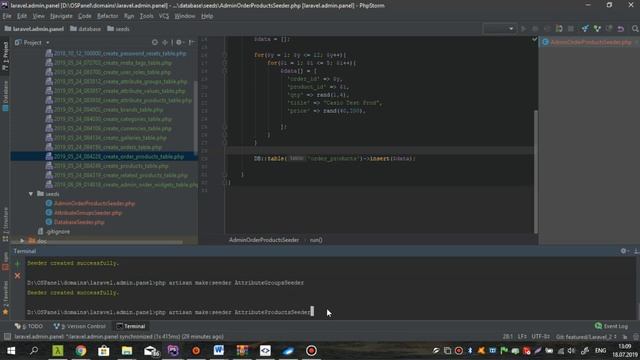Image resolution: width=640 pixels, height=360 pixels.
Task: Open the Version Control tool window tab
Action: 79,326
